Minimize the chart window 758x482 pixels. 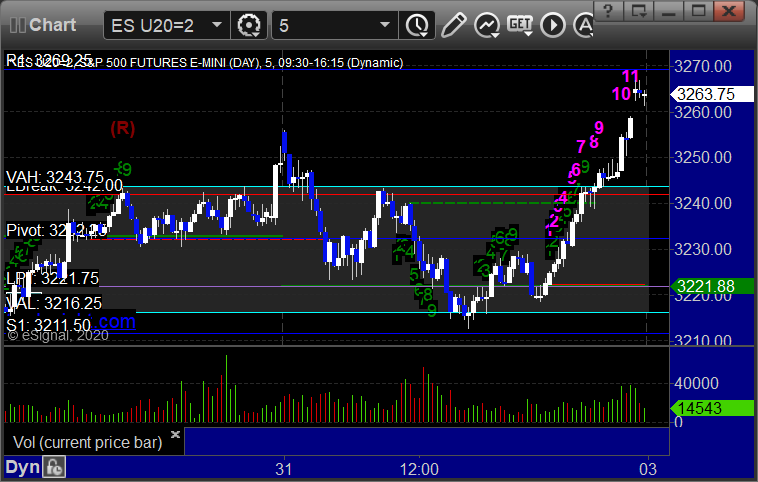pos(669,10)
